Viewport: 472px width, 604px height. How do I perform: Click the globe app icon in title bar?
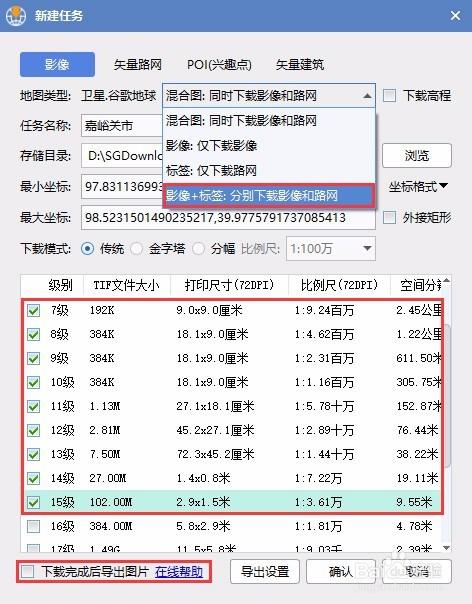(x=16, y=15)
